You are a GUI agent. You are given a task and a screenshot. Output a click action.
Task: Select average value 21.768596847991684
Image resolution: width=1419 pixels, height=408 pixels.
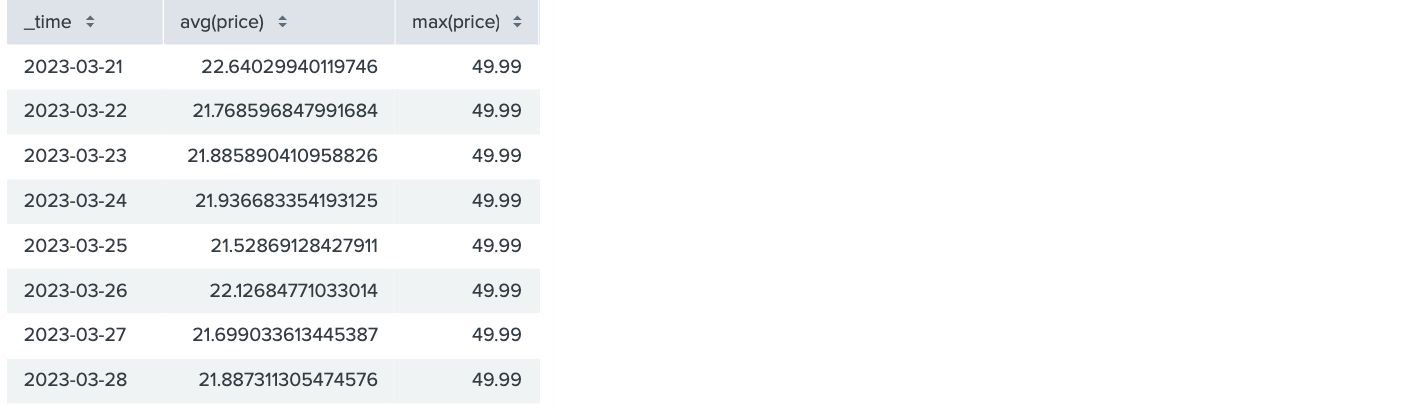[x=285, y=111]
